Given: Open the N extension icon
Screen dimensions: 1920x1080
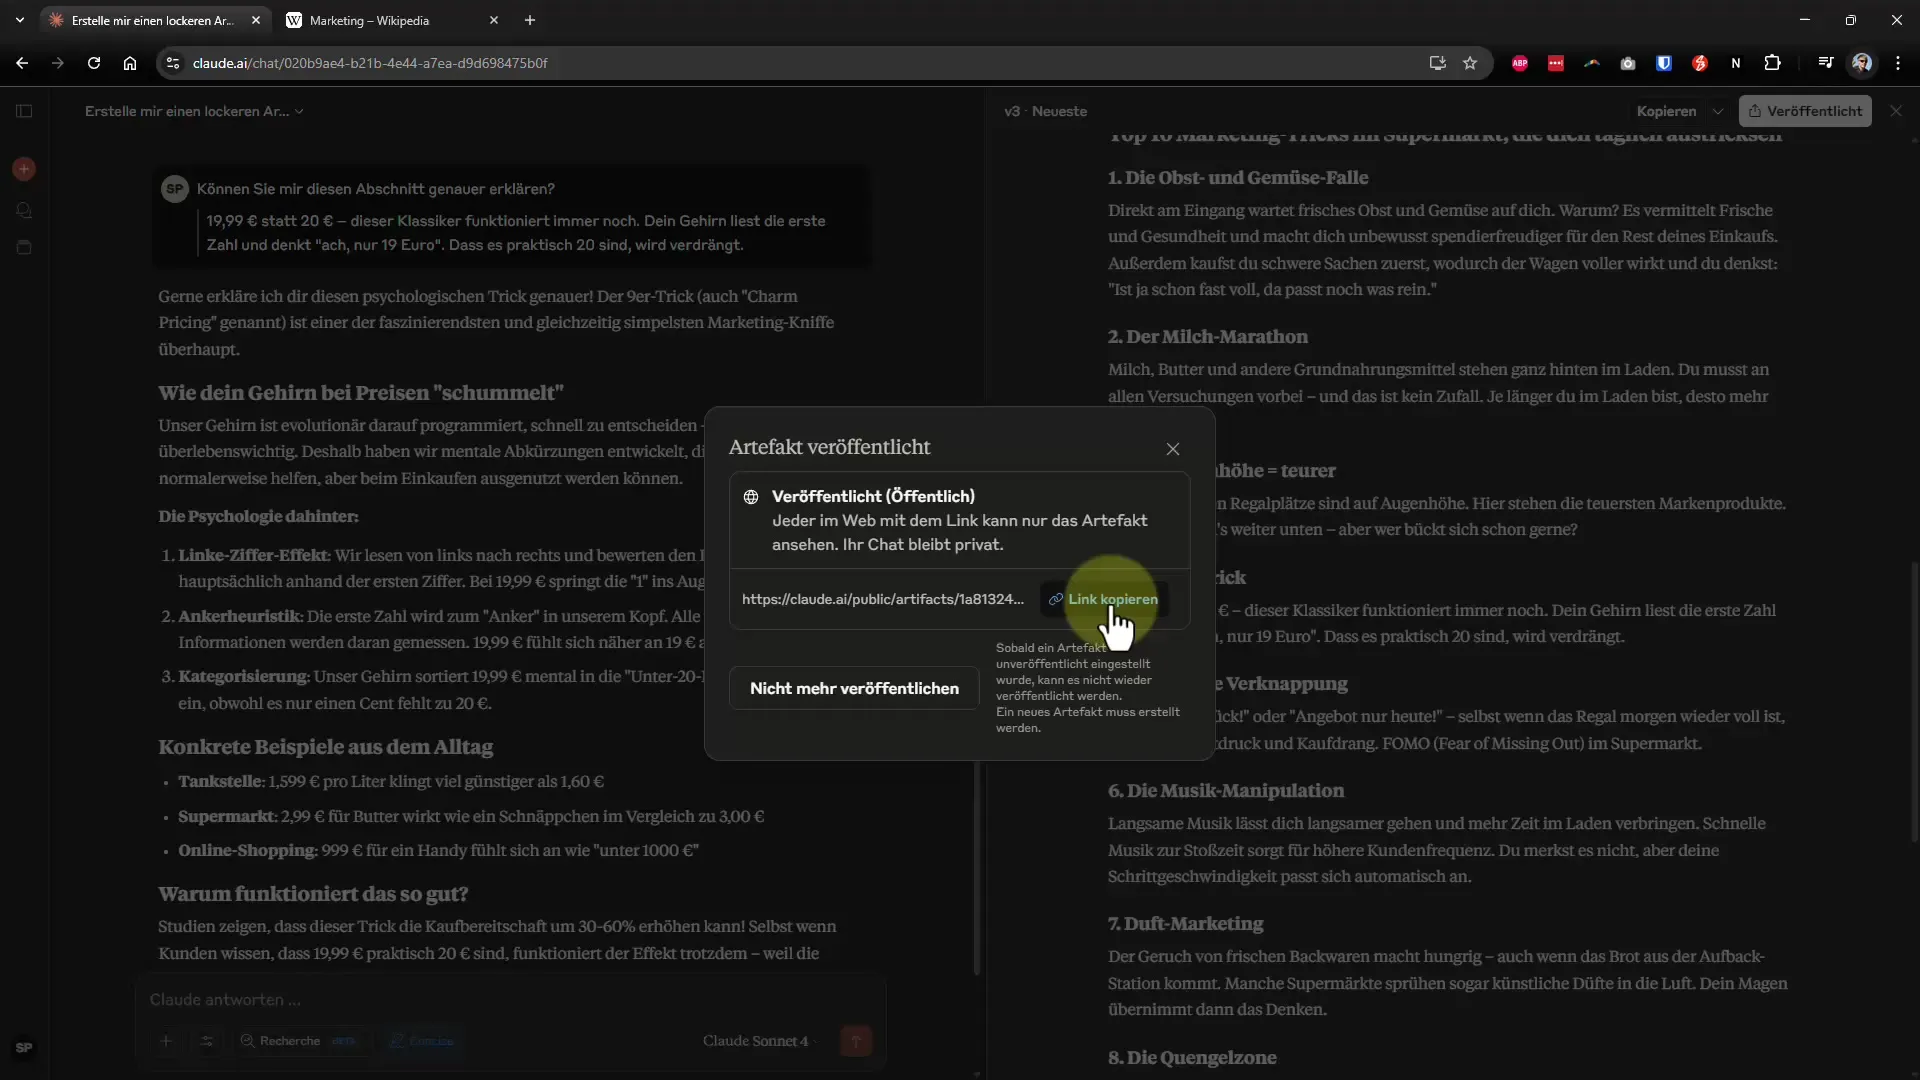Looking at the screenshot, I should tap(1736, 63).
